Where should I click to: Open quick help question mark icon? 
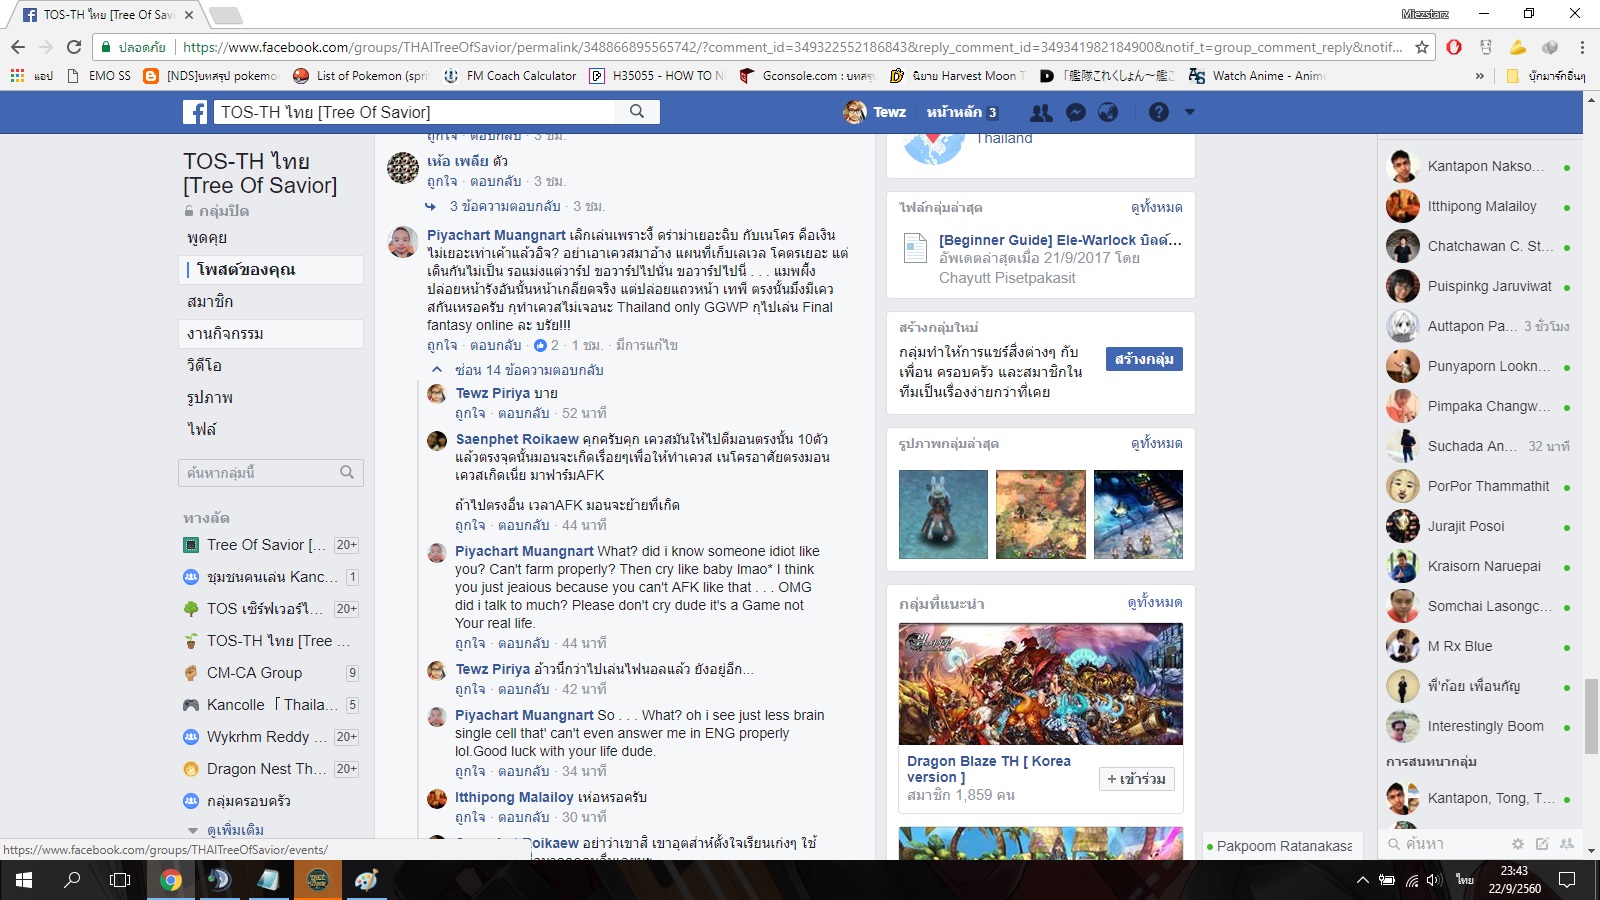[1159, 112]
